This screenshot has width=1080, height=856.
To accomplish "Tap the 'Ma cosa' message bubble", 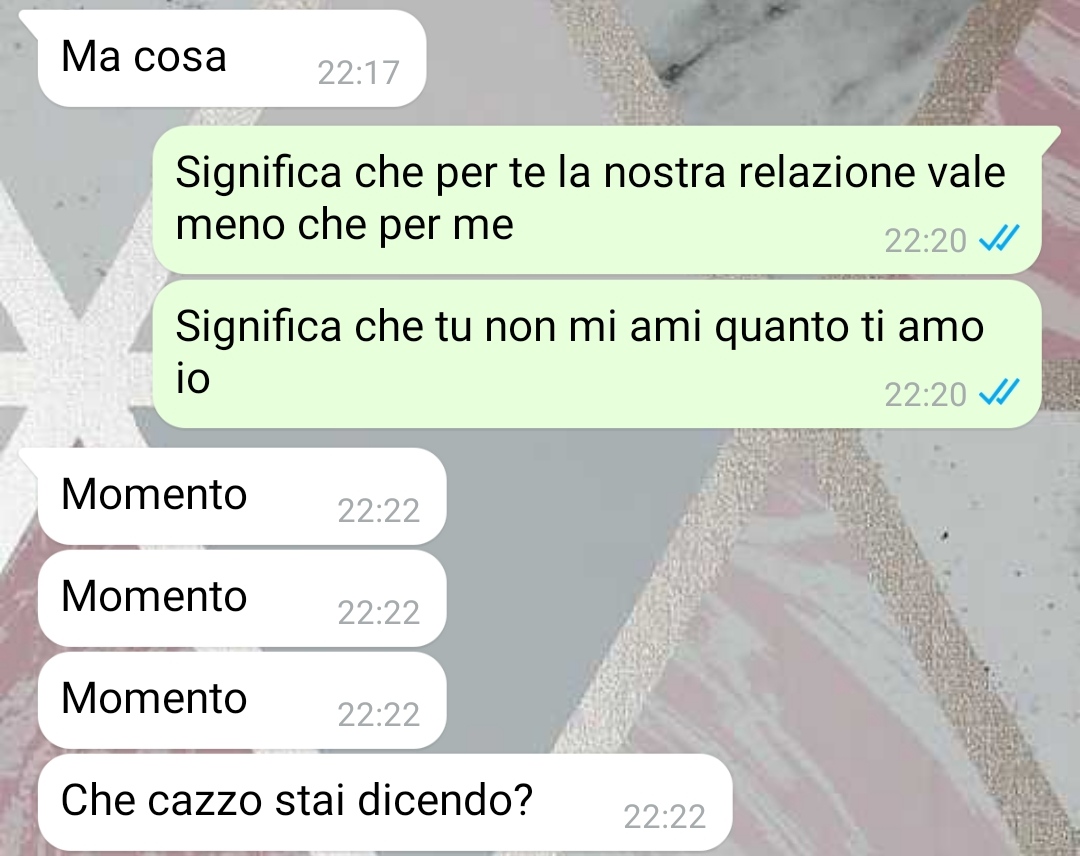I will [x=231, y=59].
